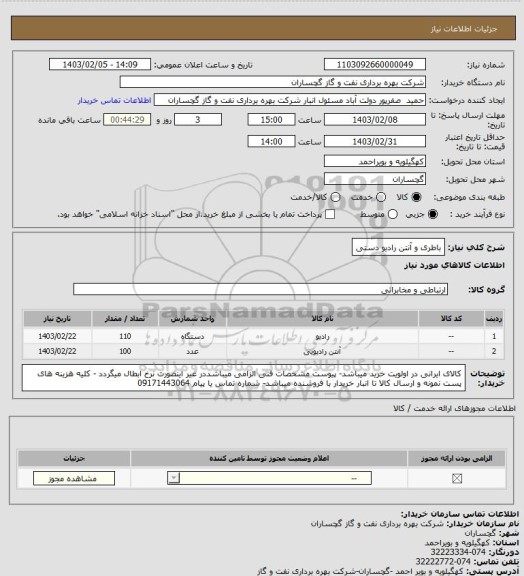Click the مشاهده مجوز button
Screen dimensions: 524x576
[74, 478]
